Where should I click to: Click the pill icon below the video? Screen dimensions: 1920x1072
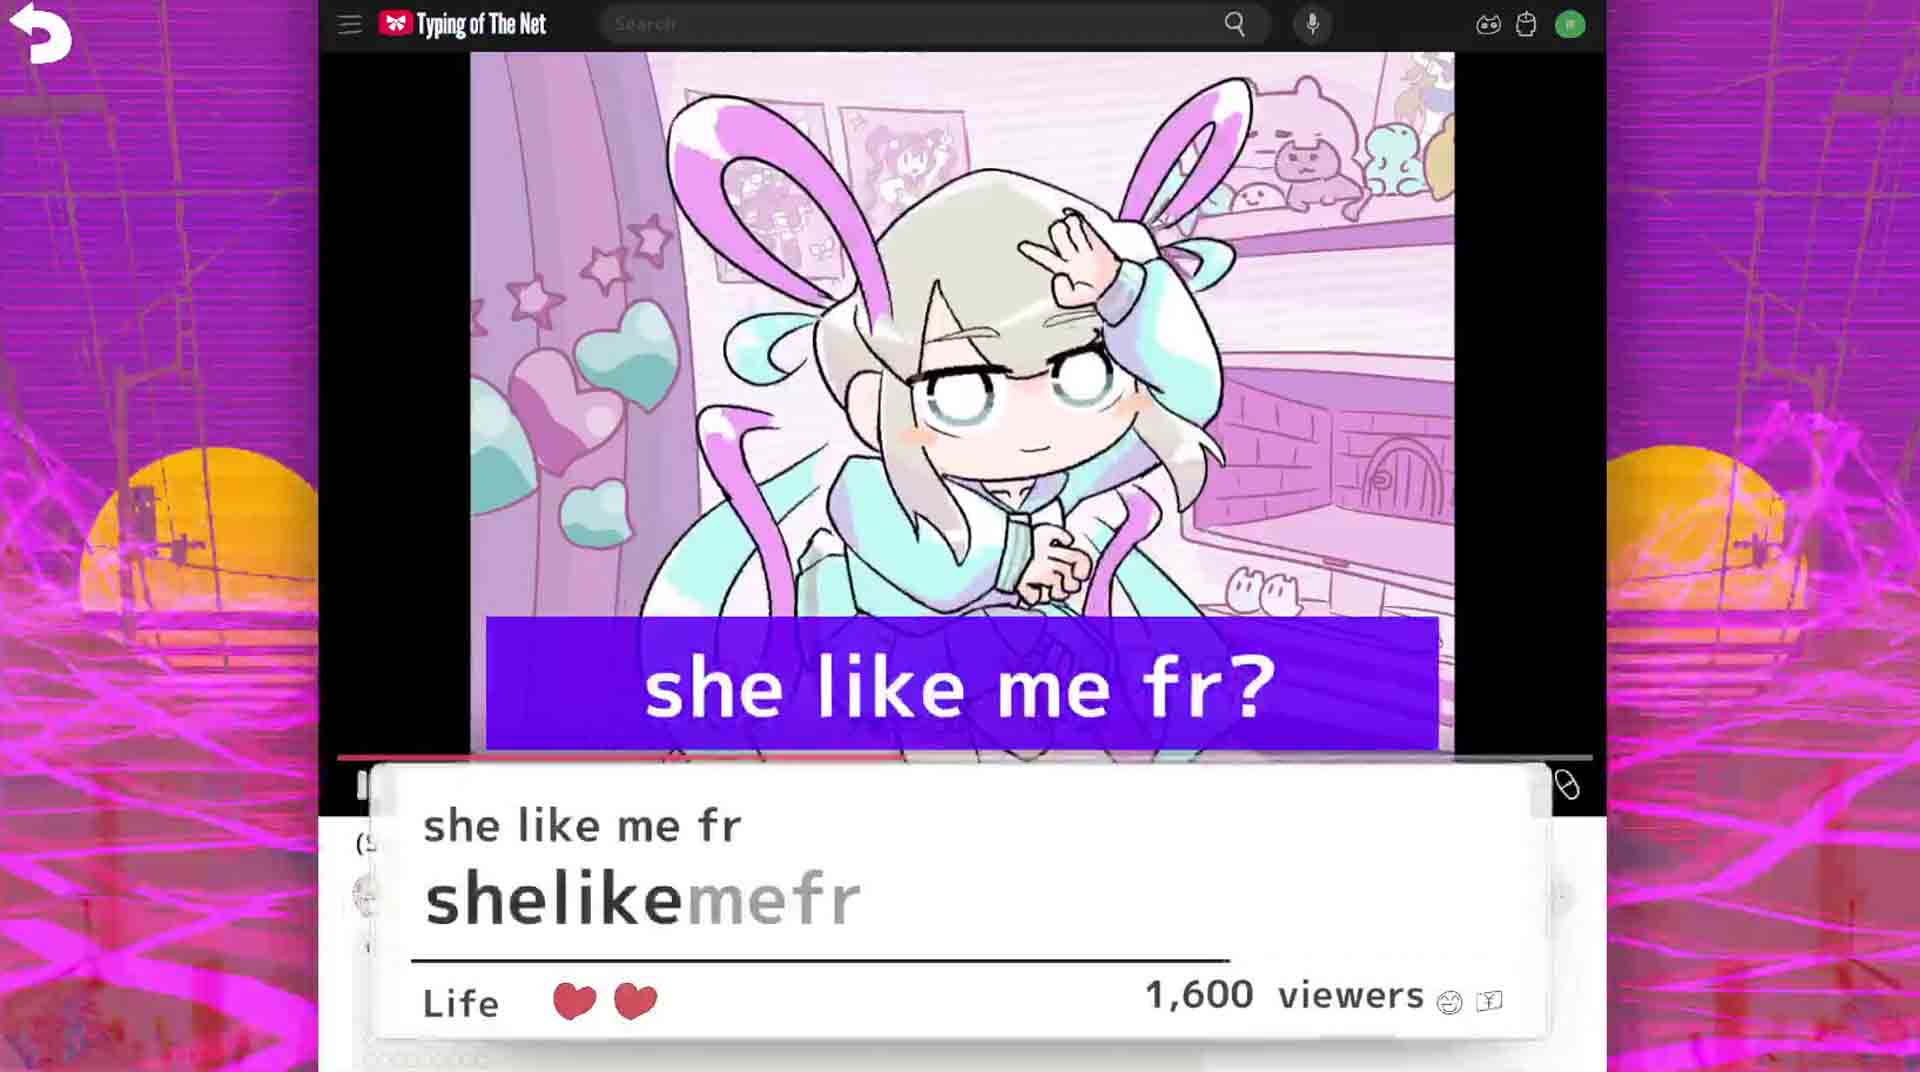tap(1567, 785)
